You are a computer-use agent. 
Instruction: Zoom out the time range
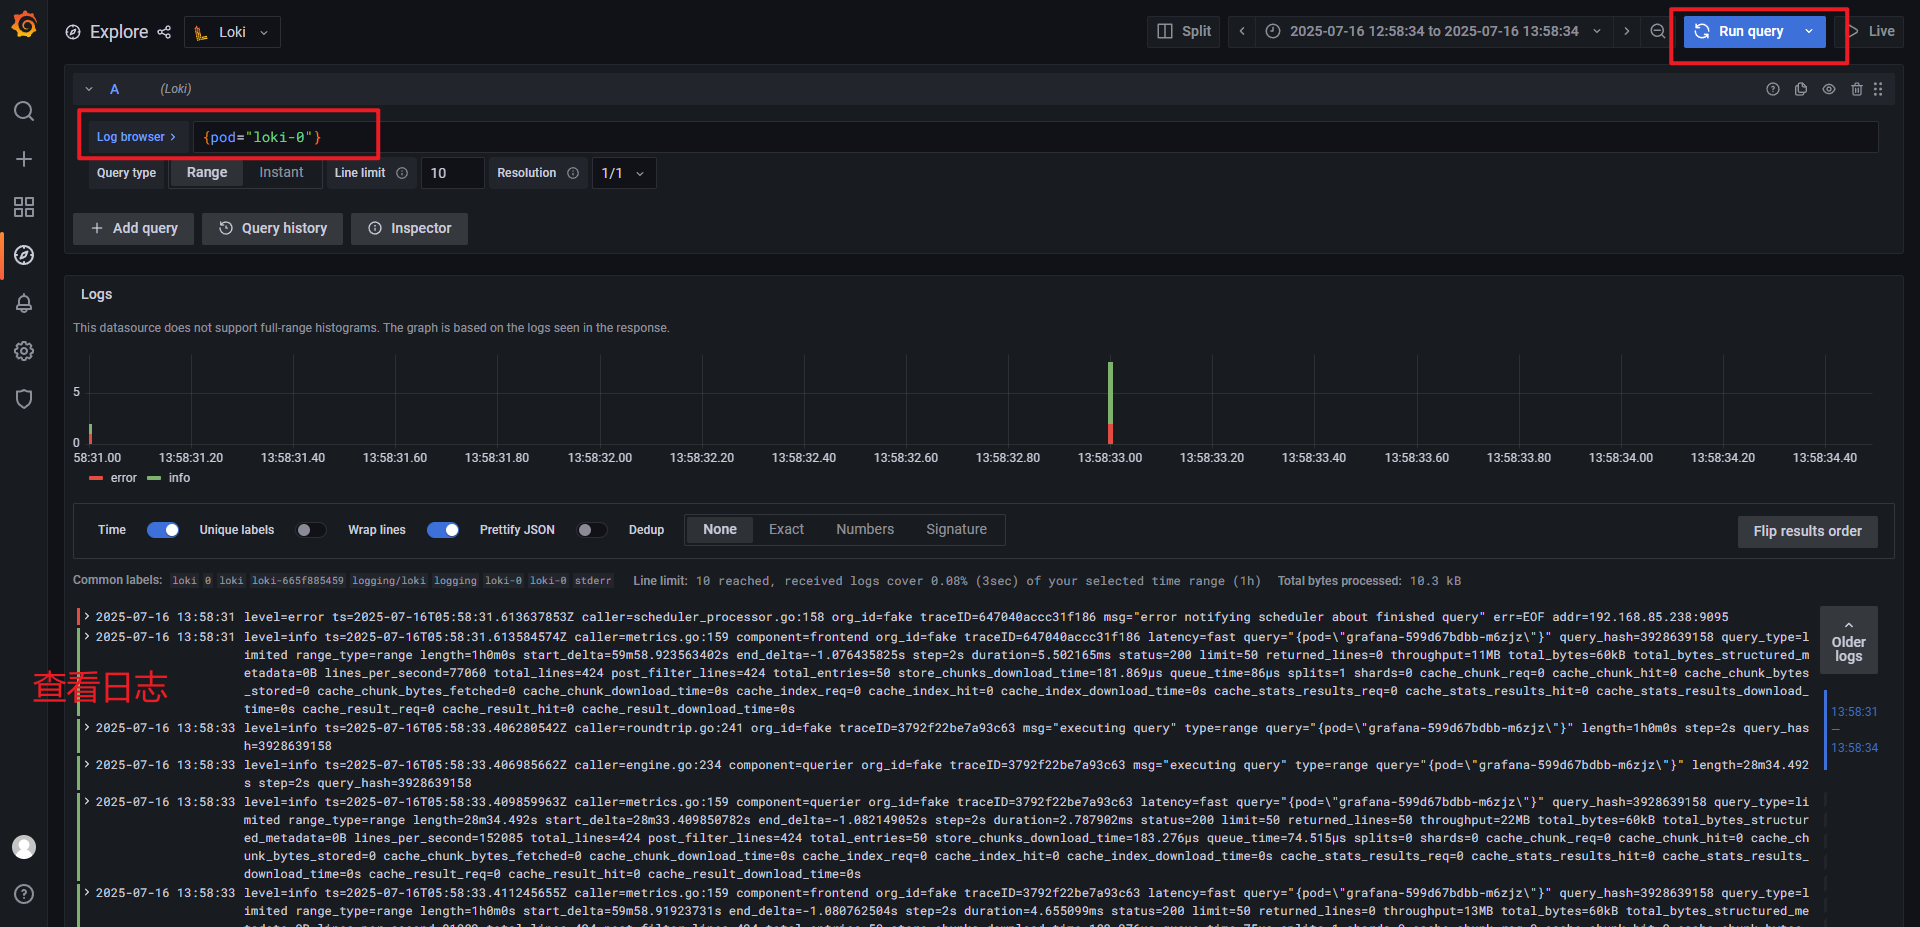(1657, 31)
